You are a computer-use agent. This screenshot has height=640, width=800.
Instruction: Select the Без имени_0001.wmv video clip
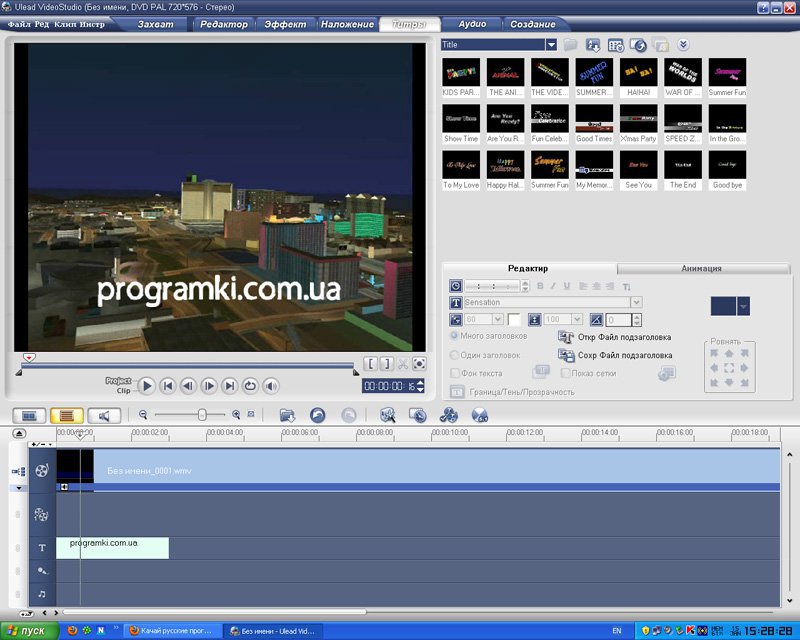[x=418, y=471]
